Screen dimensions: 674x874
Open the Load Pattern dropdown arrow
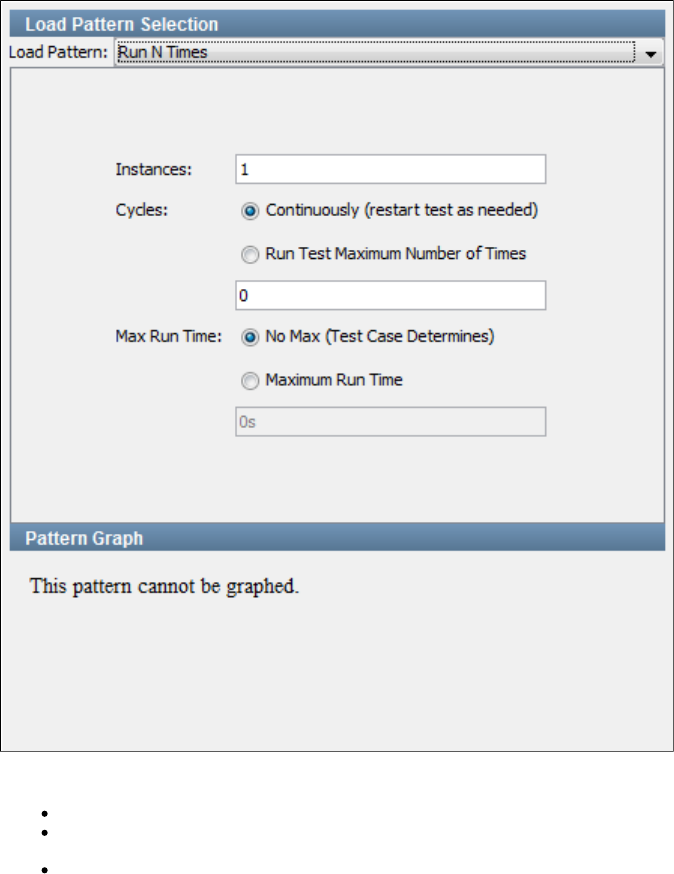tap(651, 53)
